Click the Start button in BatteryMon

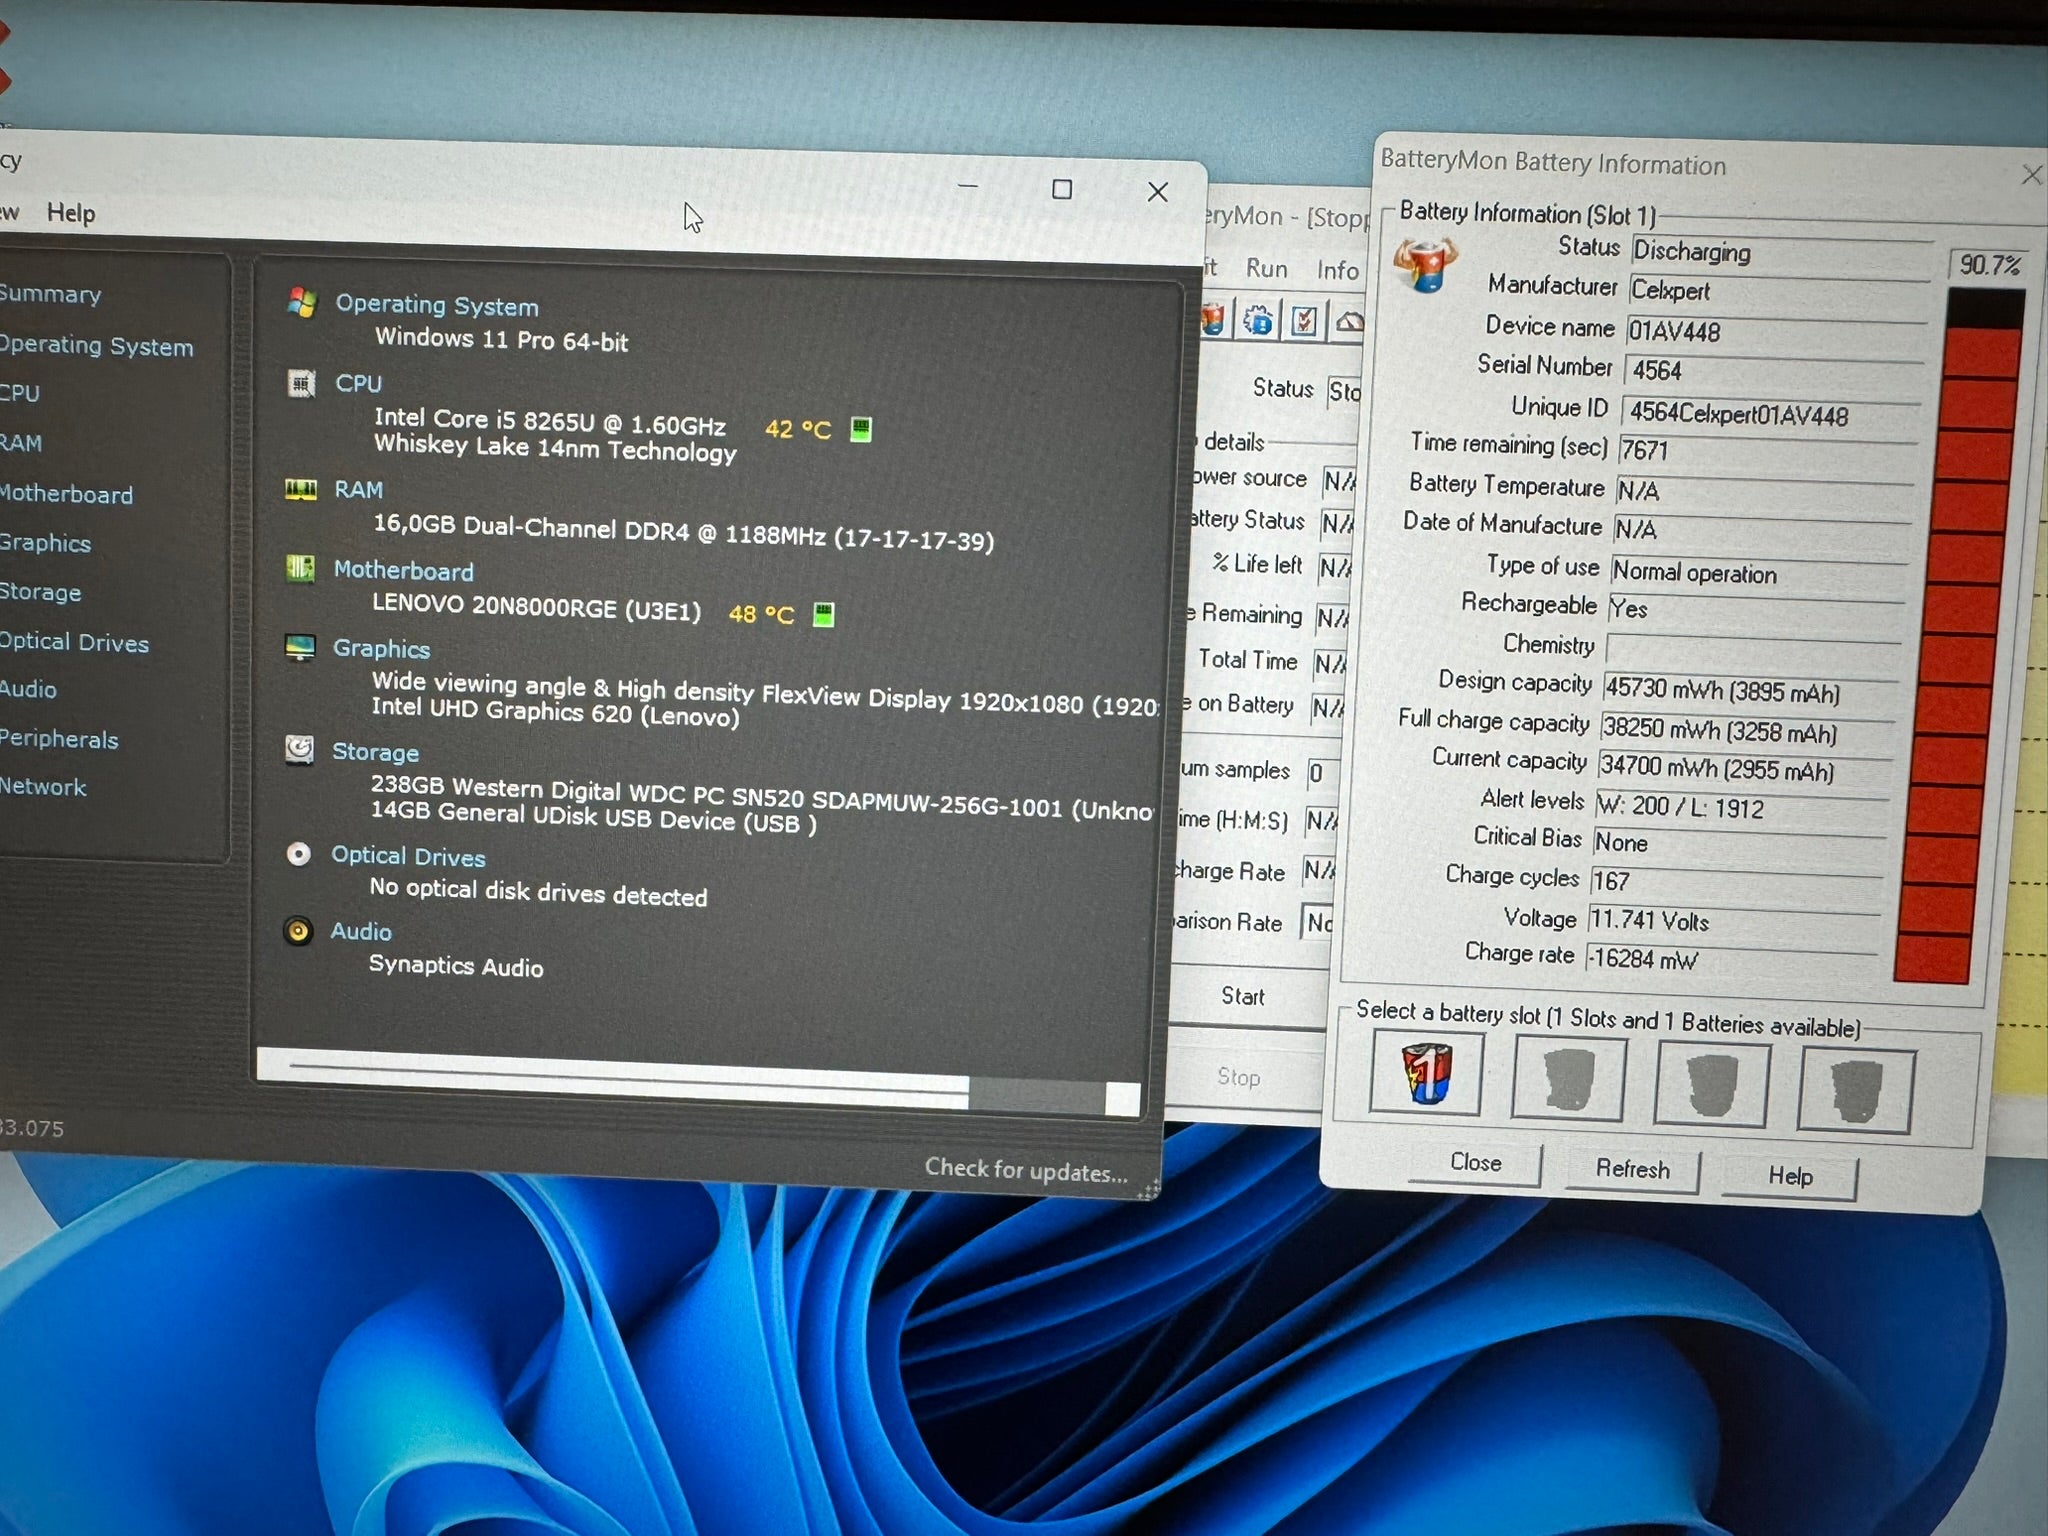click(x=1243, y=996)
